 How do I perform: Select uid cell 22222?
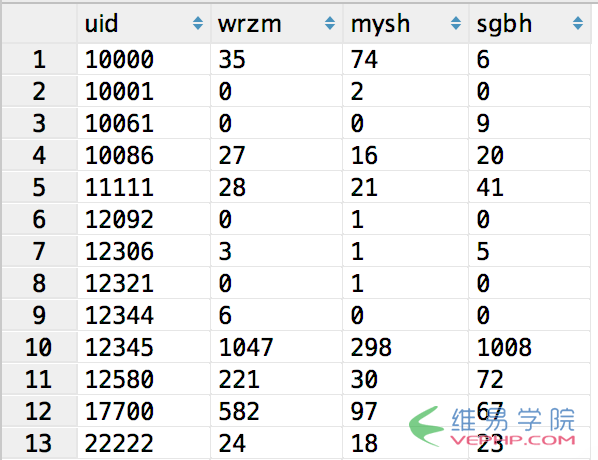pyautogui.click(x=143, y=444)
